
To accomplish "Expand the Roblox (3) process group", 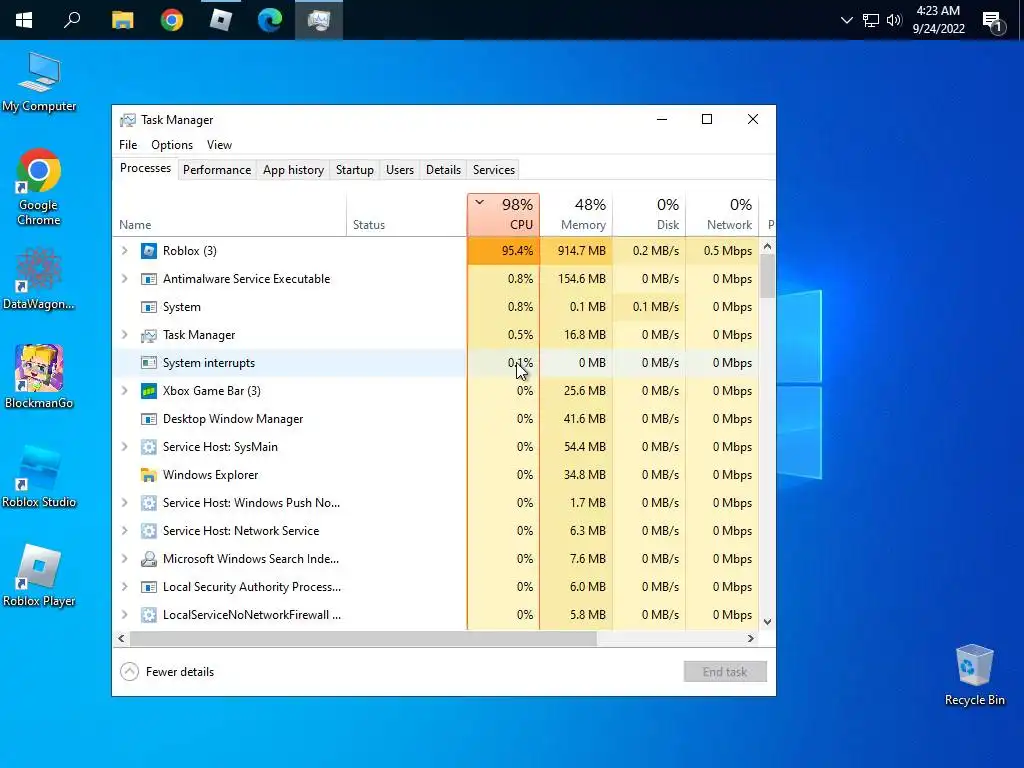I will pyautogui.click(x=125, y=251).
